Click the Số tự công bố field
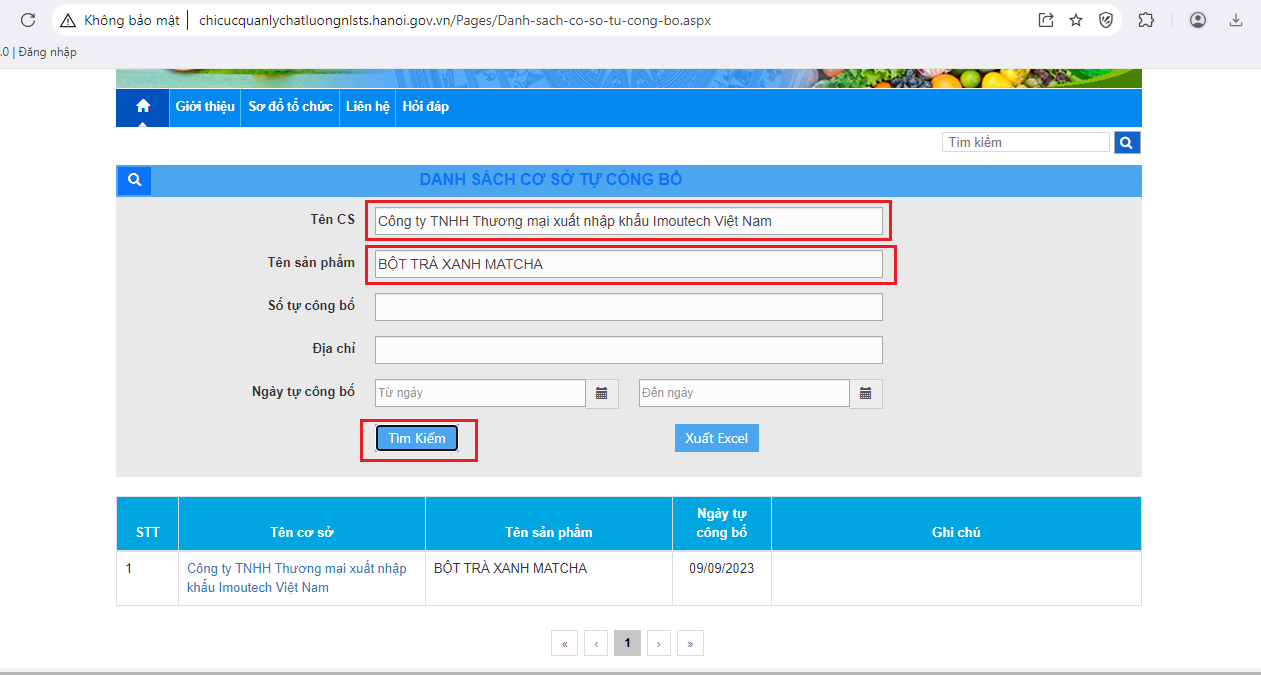This screenshot has height=675, width=1261. coord(629,307)
